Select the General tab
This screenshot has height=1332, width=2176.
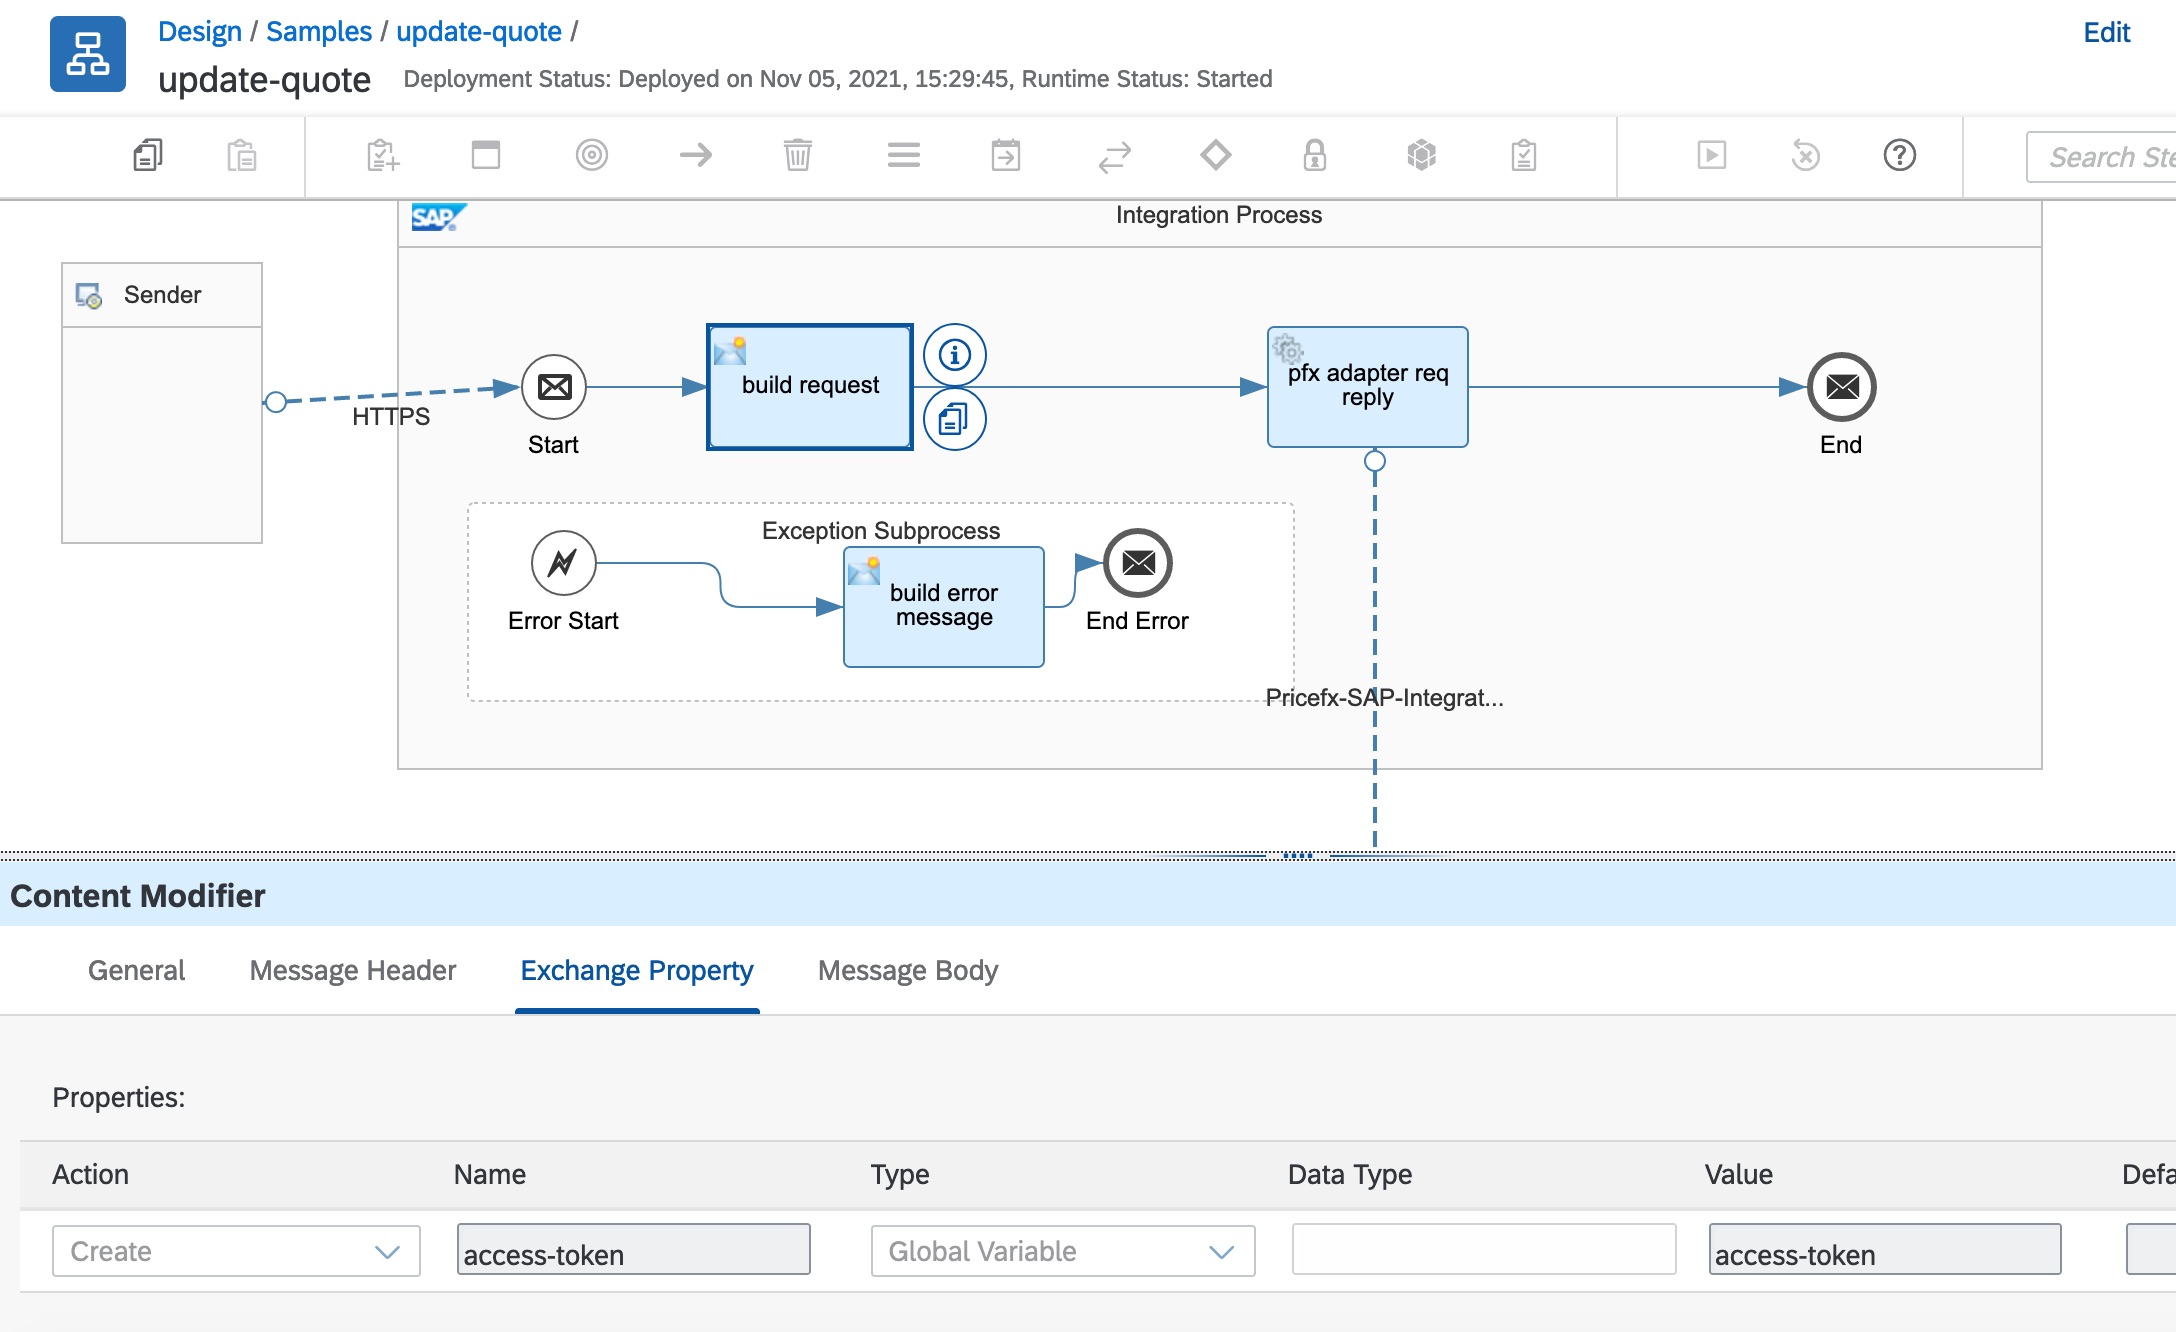[136, 970]
